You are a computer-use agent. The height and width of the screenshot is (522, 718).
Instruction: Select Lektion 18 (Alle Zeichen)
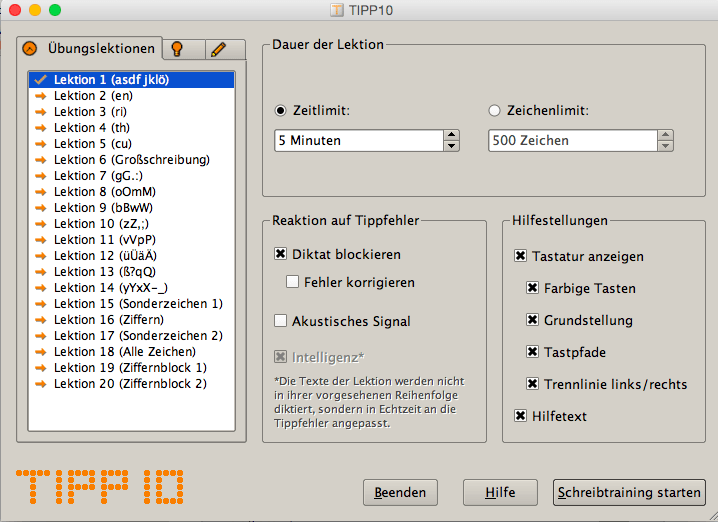[x=131, y=352]
